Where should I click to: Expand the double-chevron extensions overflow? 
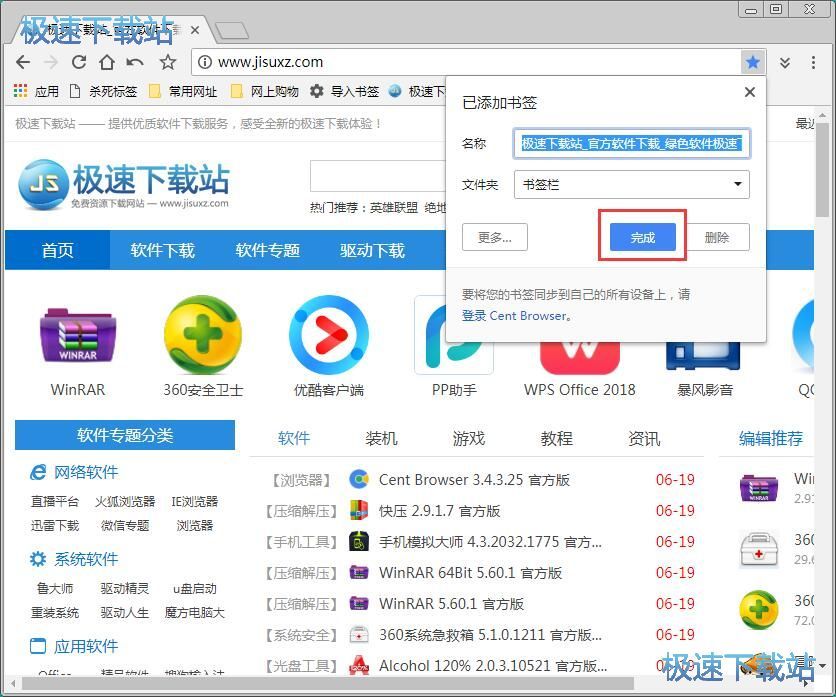(x=785, y=62)
